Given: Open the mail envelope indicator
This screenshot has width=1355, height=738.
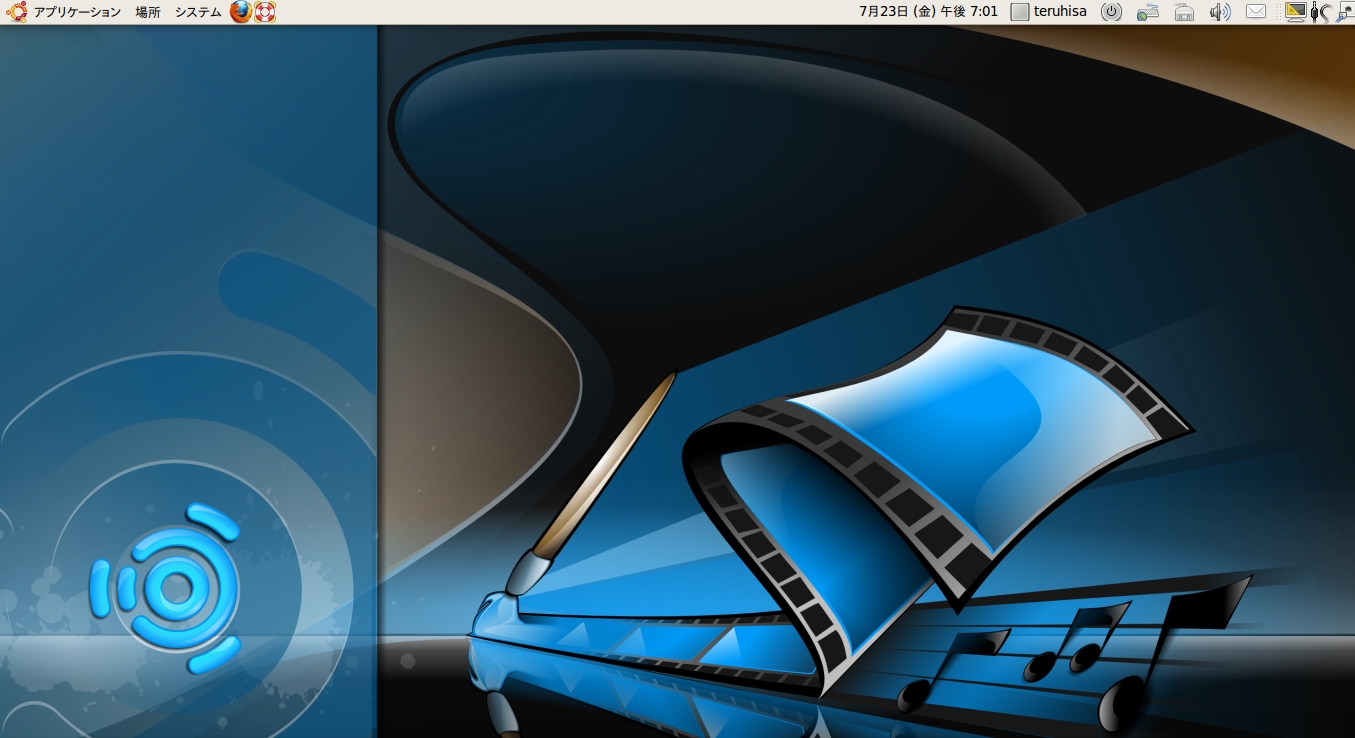Looking at the screenshot, I should click(1256, 12).
